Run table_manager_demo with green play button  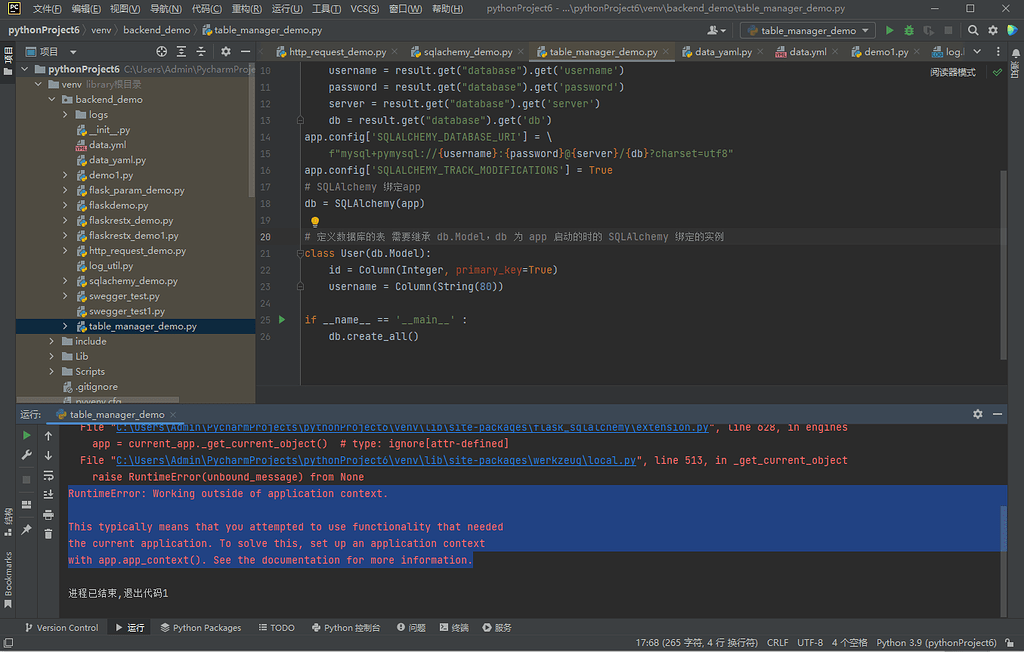coord(889,30)
